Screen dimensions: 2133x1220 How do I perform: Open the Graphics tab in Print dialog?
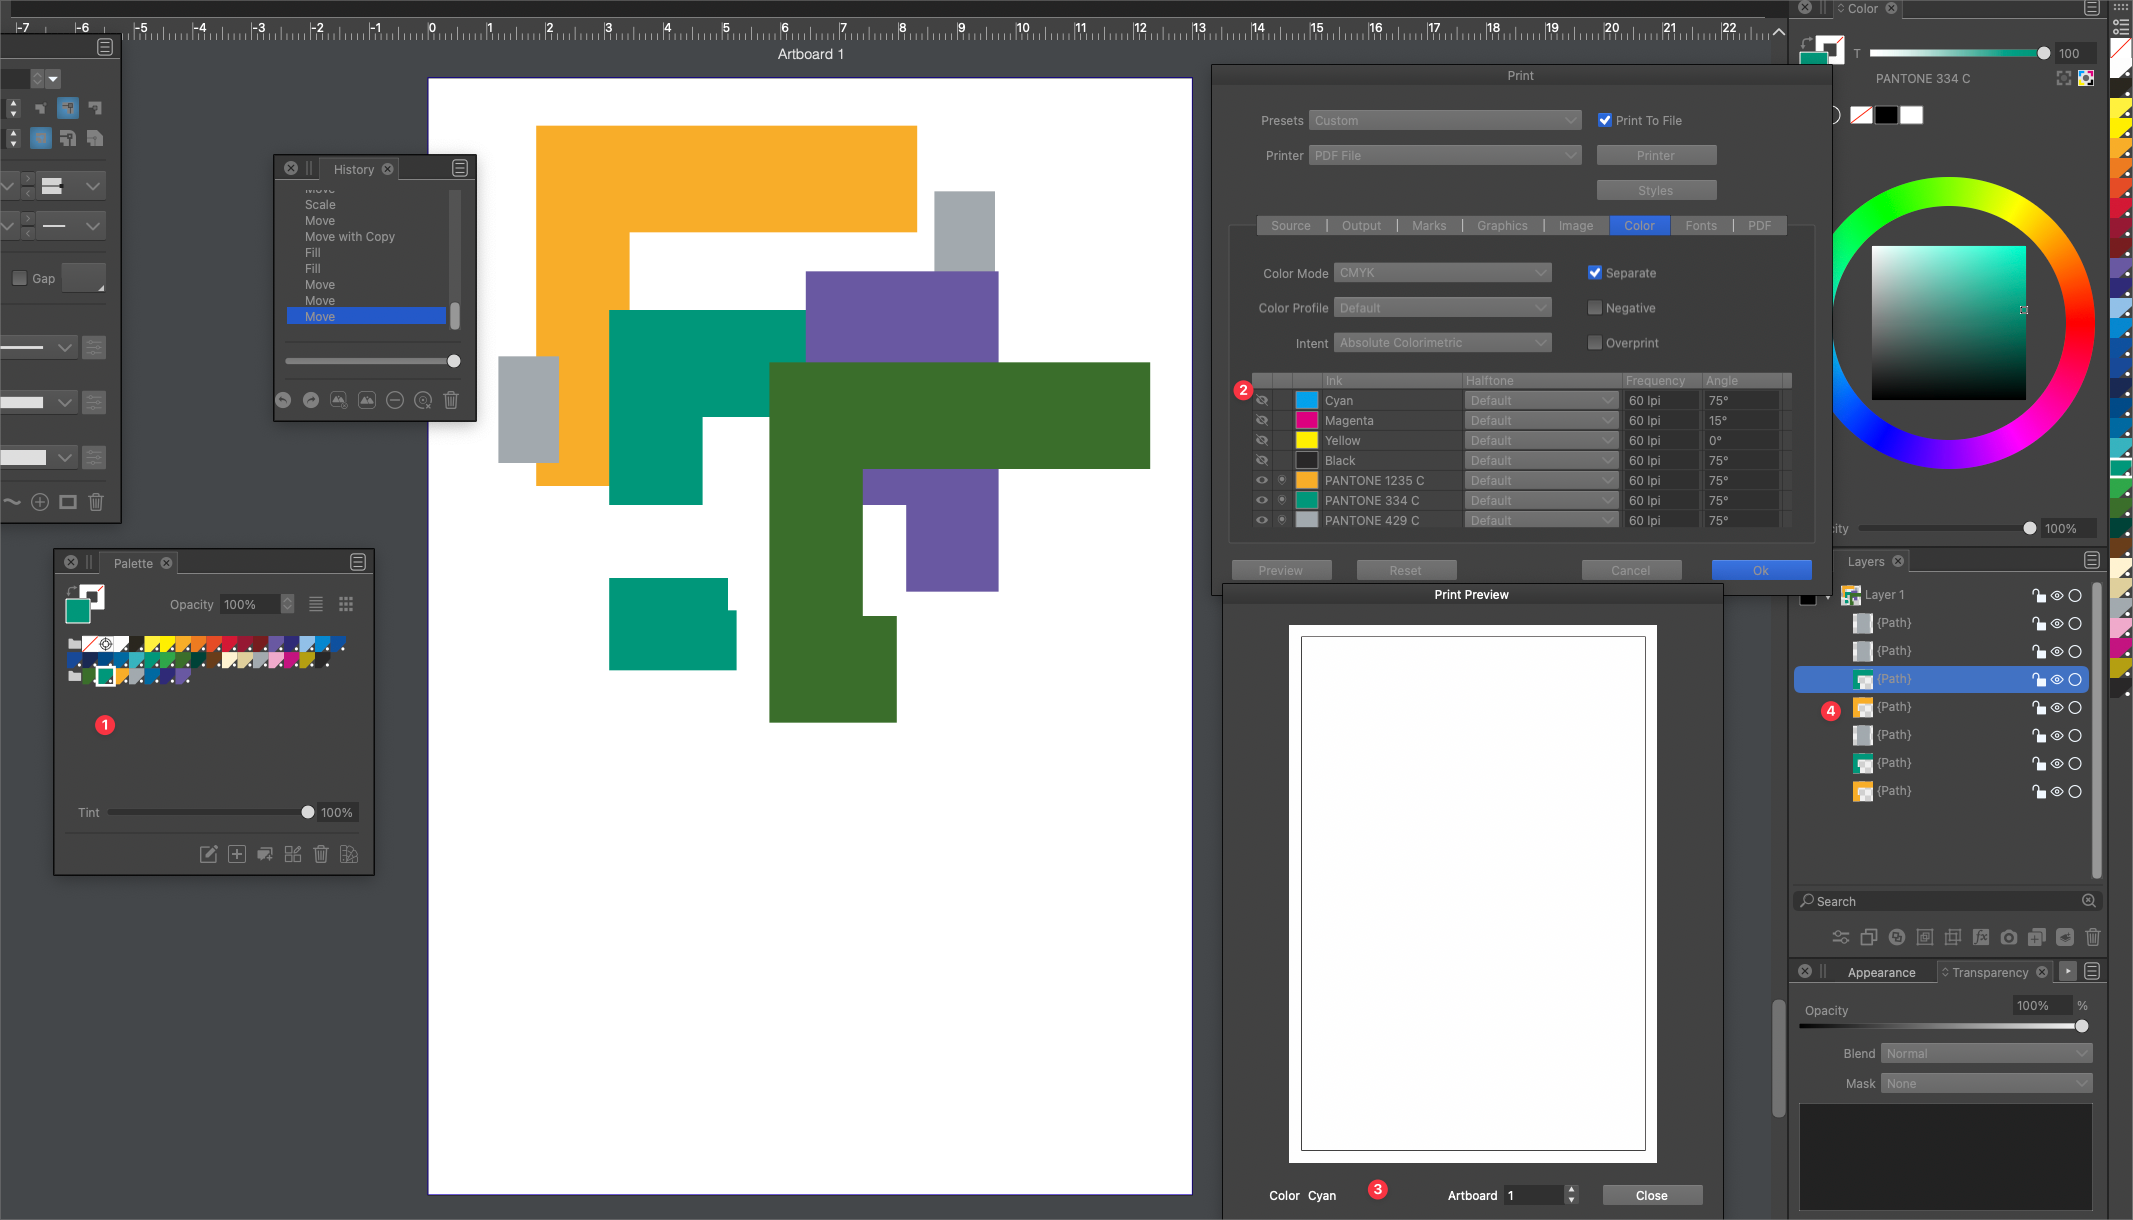coord(1502,226)
